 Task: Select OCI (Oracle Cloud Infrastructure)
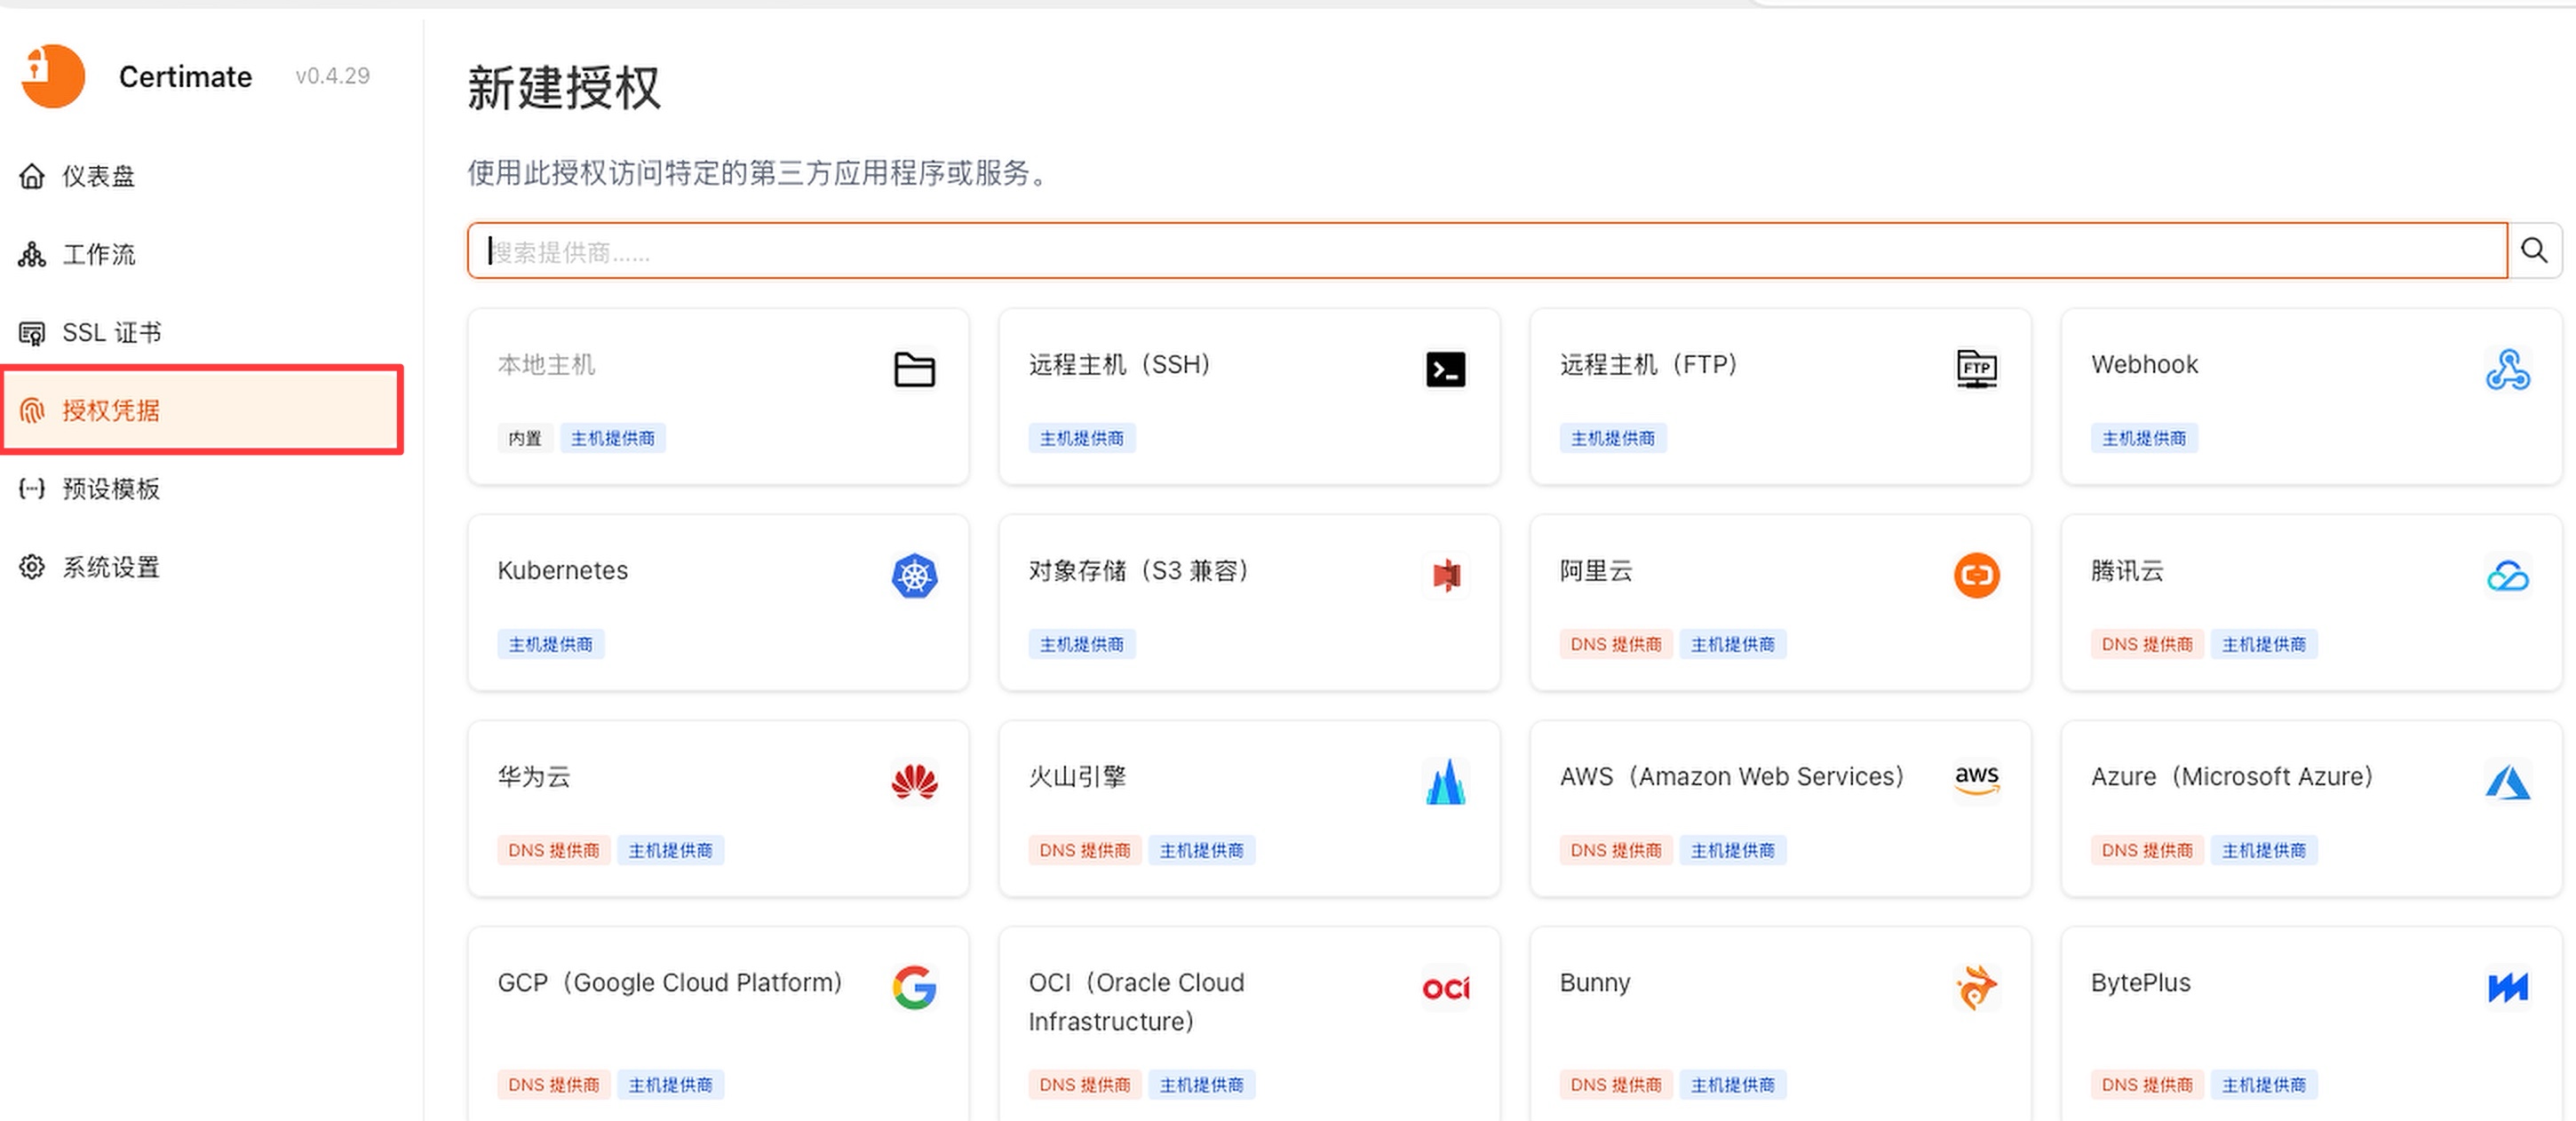tap(1249, 1024)
